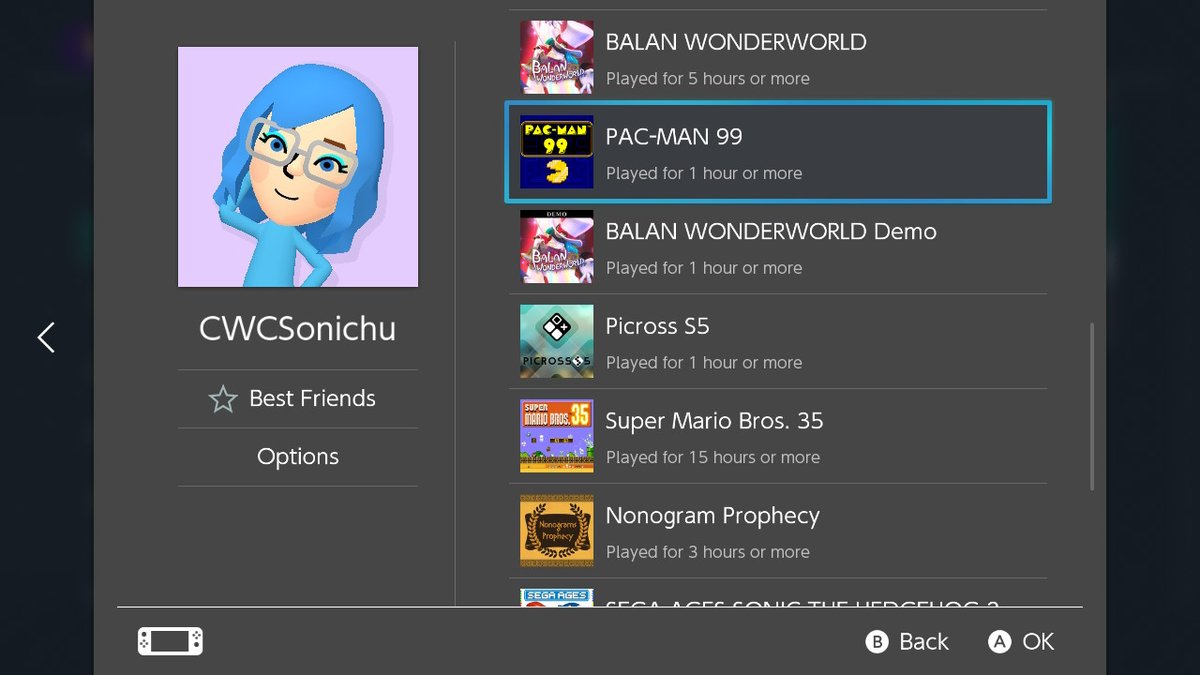Select the Back button label
Viewport: 1200px width, 675px height.
pos(923,642)
